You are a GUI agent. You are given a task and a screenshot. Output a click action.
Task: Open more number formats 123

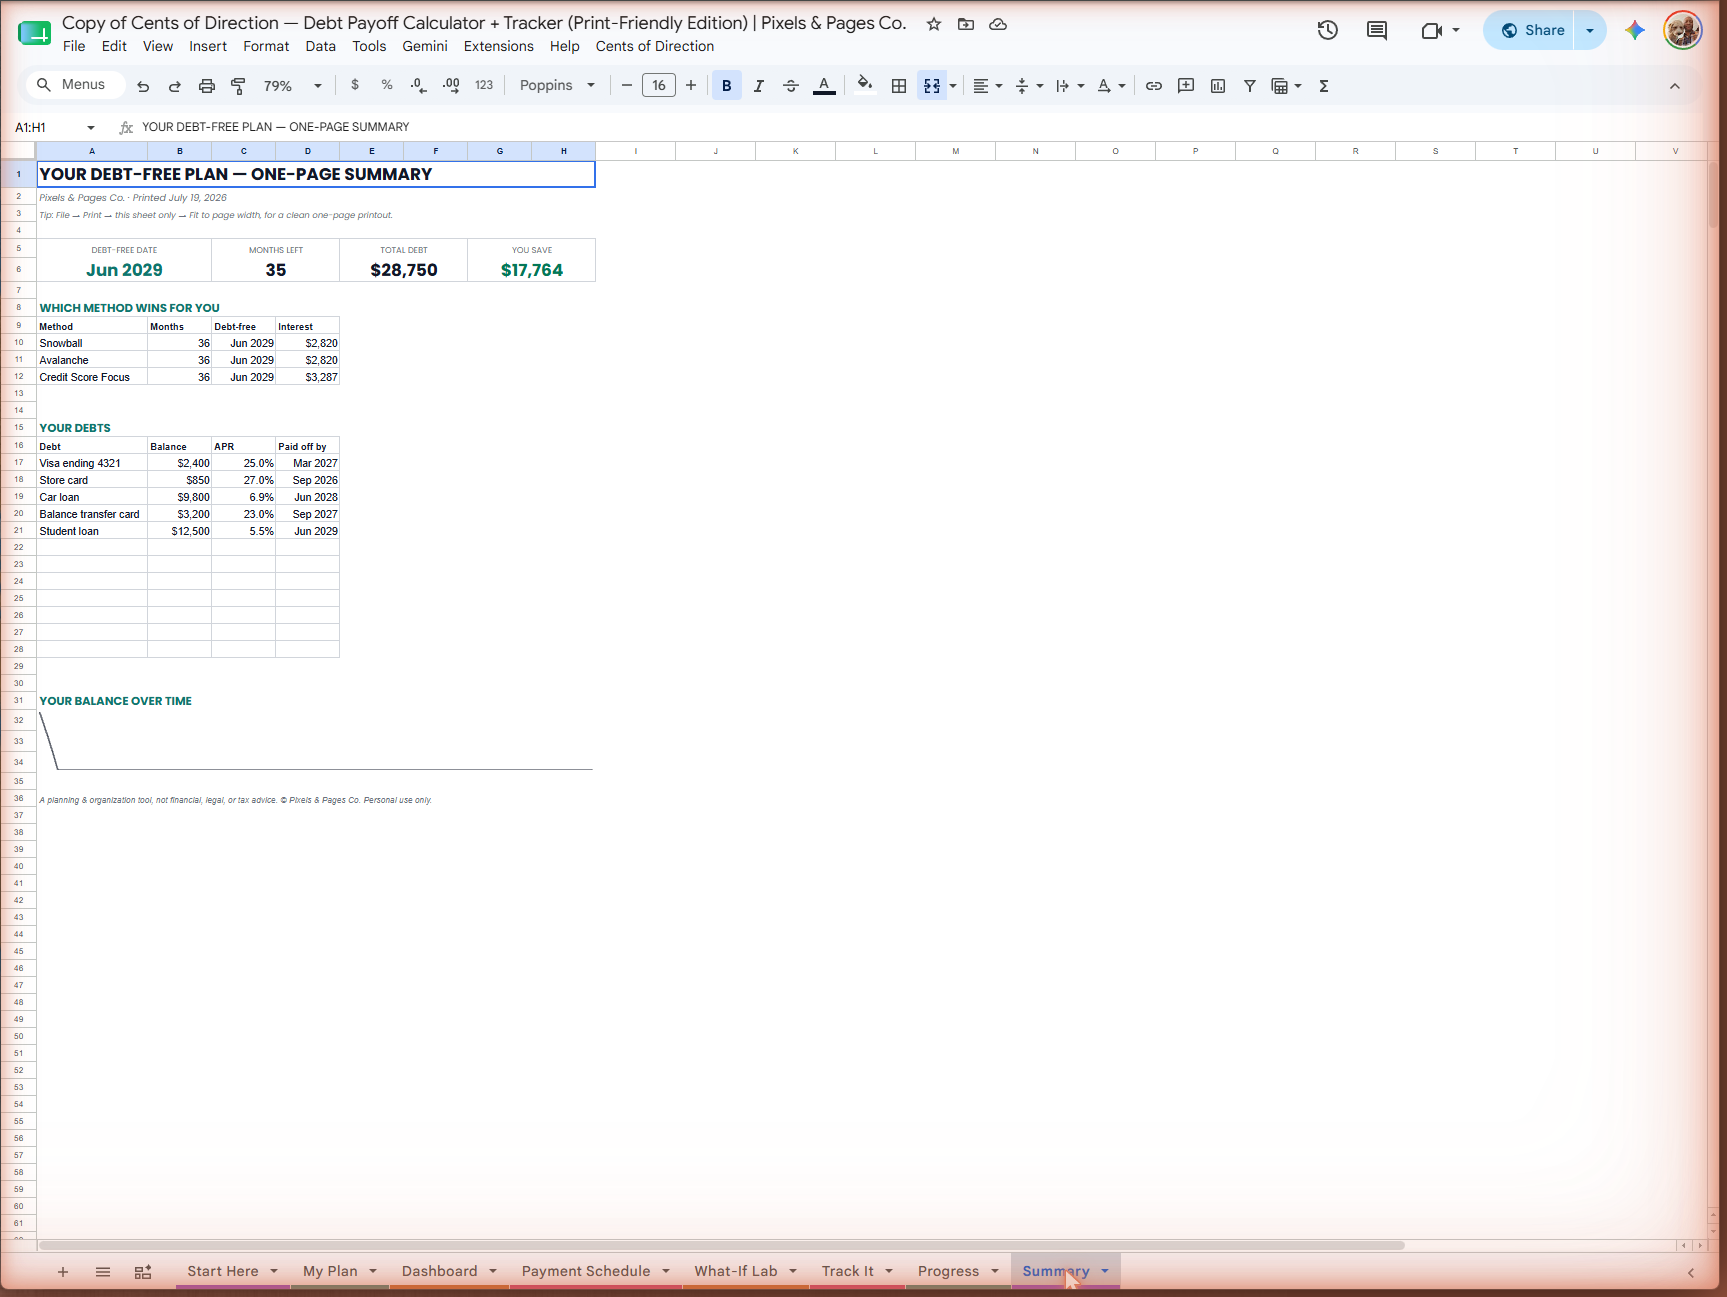(484, 85)
